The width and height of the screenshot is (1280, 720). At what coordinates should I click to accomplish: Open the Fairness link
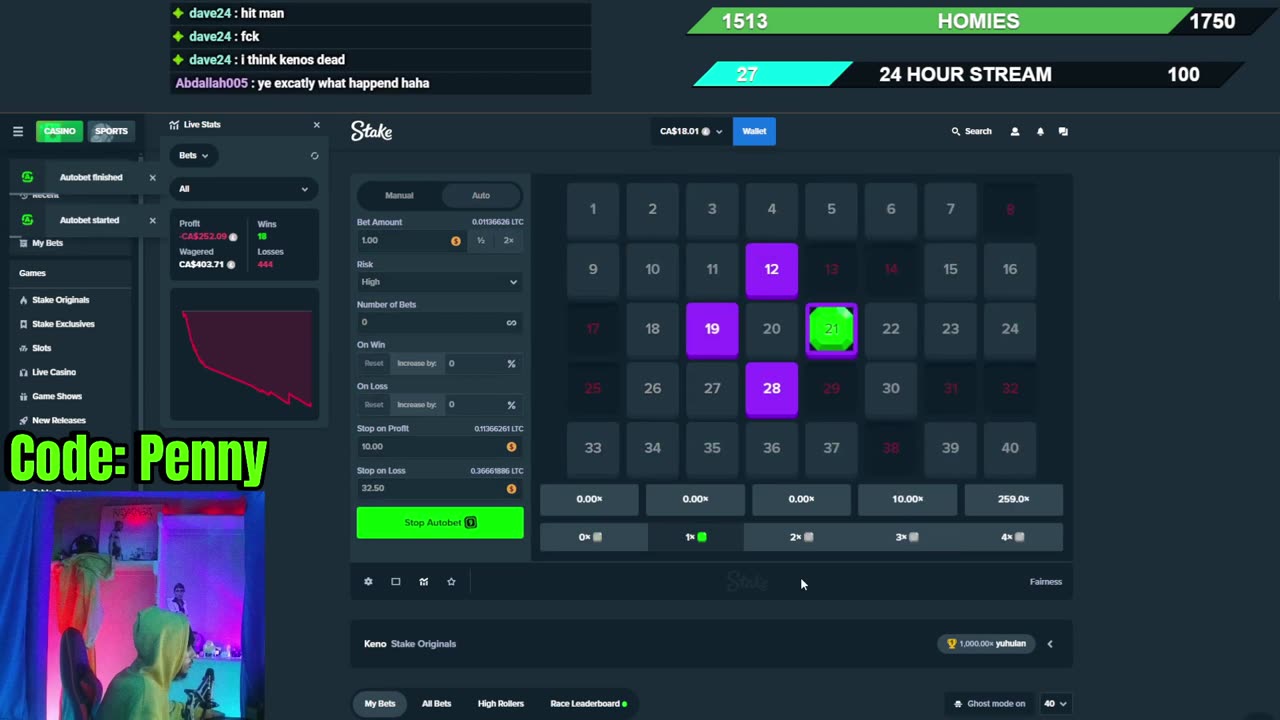point(1046,581)
